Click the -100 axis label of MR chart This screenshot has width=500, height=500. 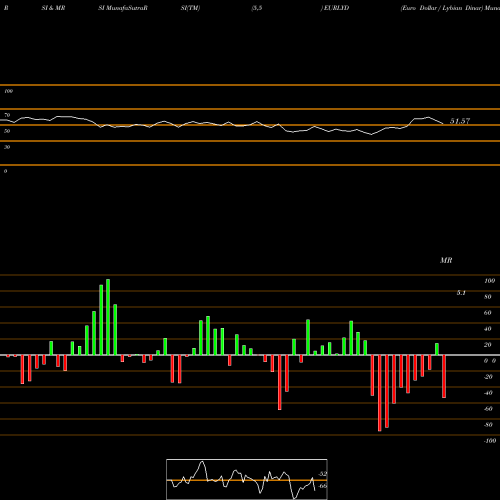[x=490, y=441]
